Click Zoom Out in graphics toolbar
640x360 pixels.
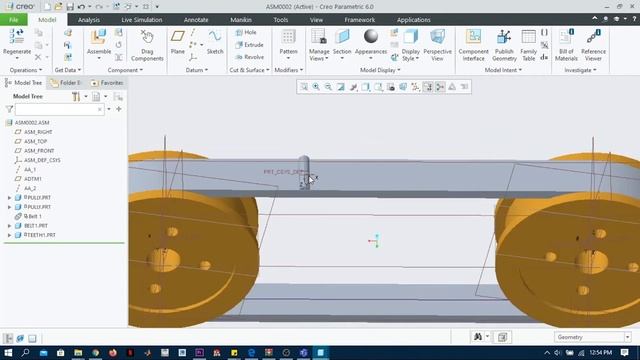[328, 87]
